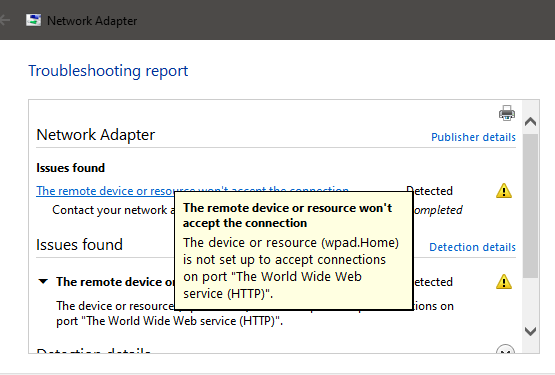Click the large 'Network Adapter' section heading
The image size is (555, 375).
[96, 135]
